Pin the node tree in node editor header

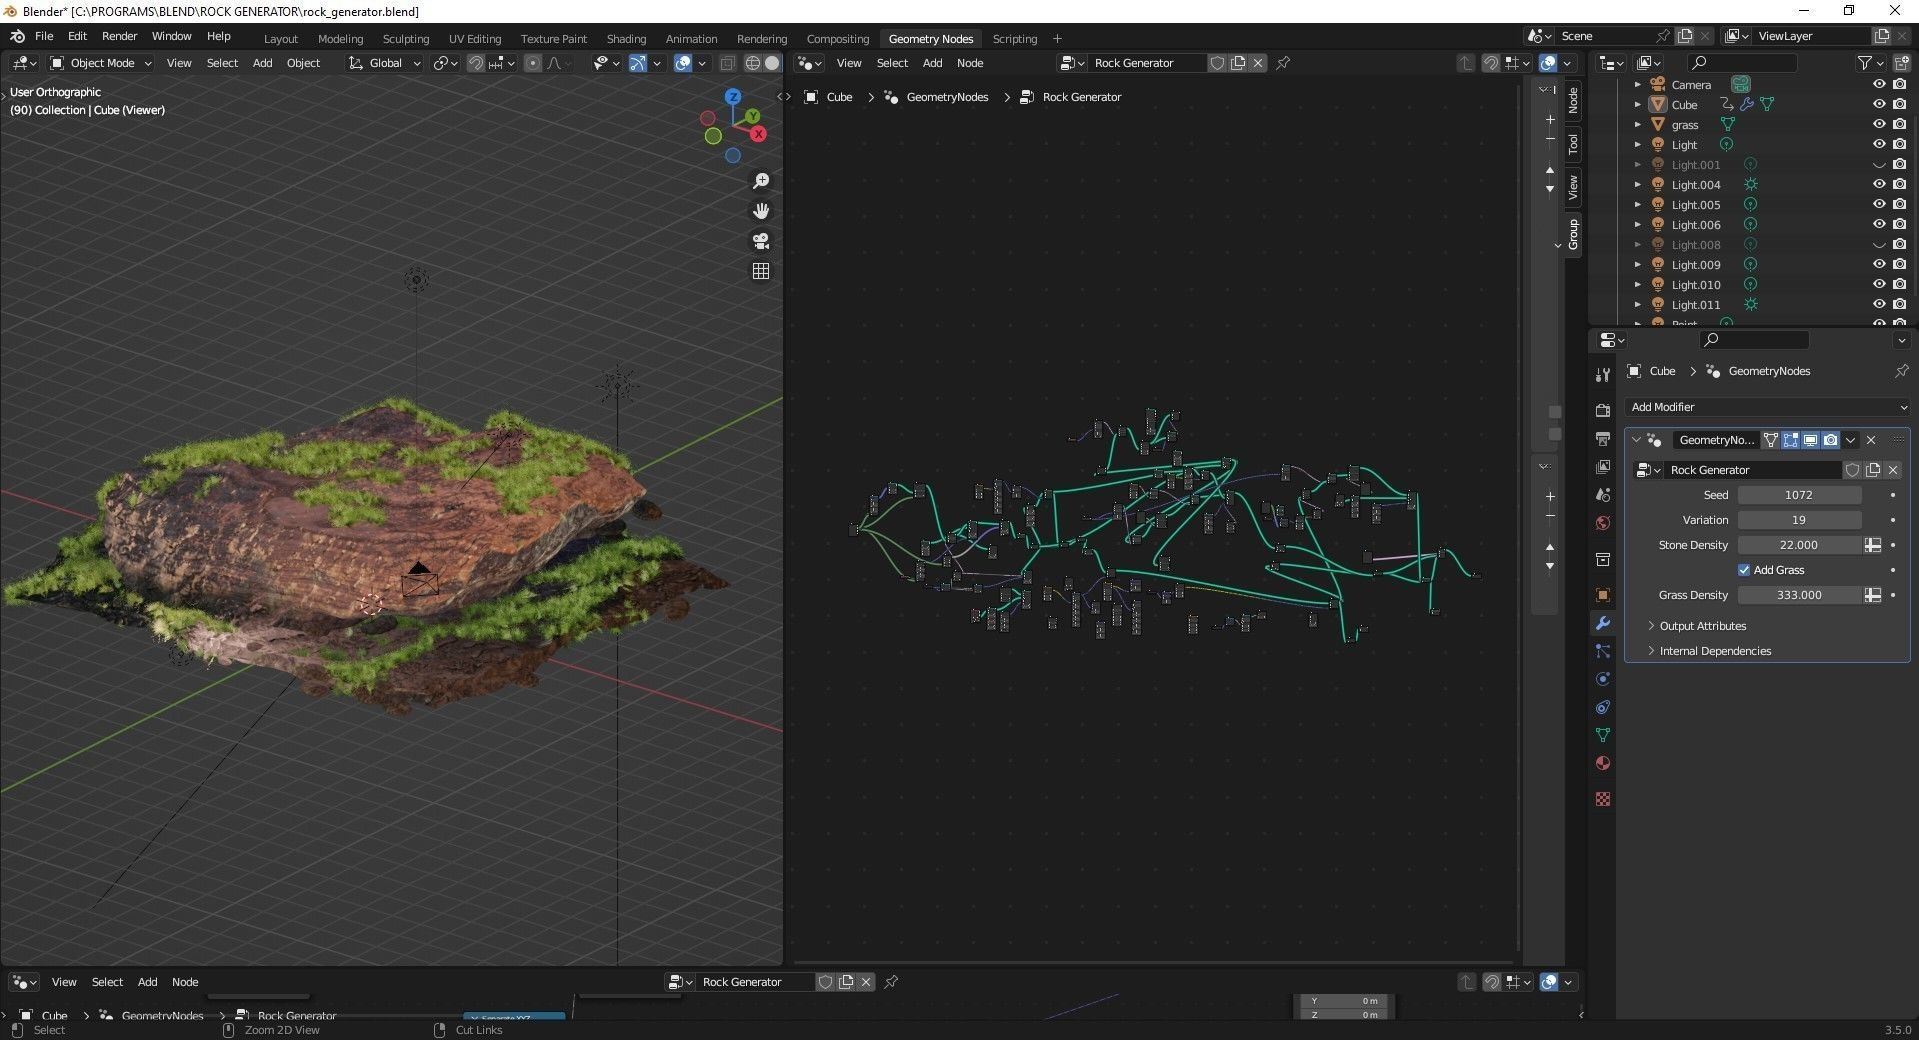(1283, 63)
